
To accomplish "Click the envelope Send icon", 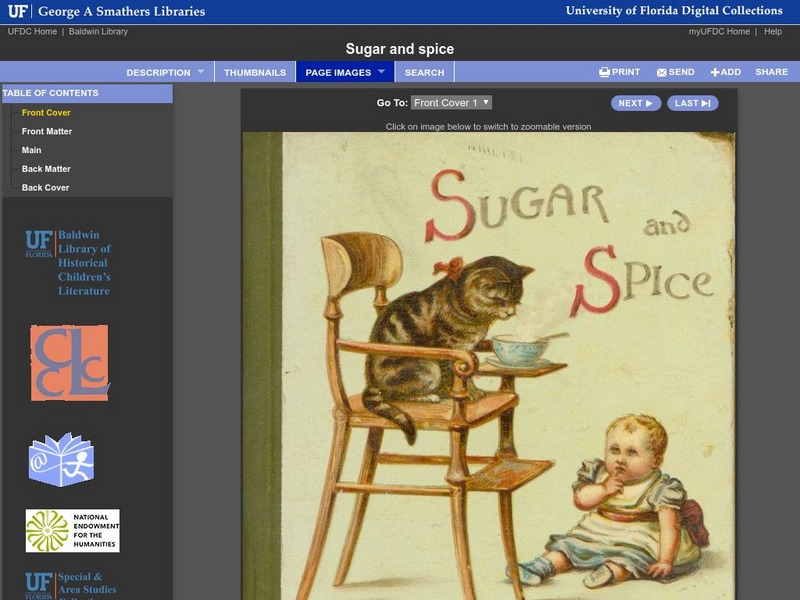I will (x=661, y=72).
